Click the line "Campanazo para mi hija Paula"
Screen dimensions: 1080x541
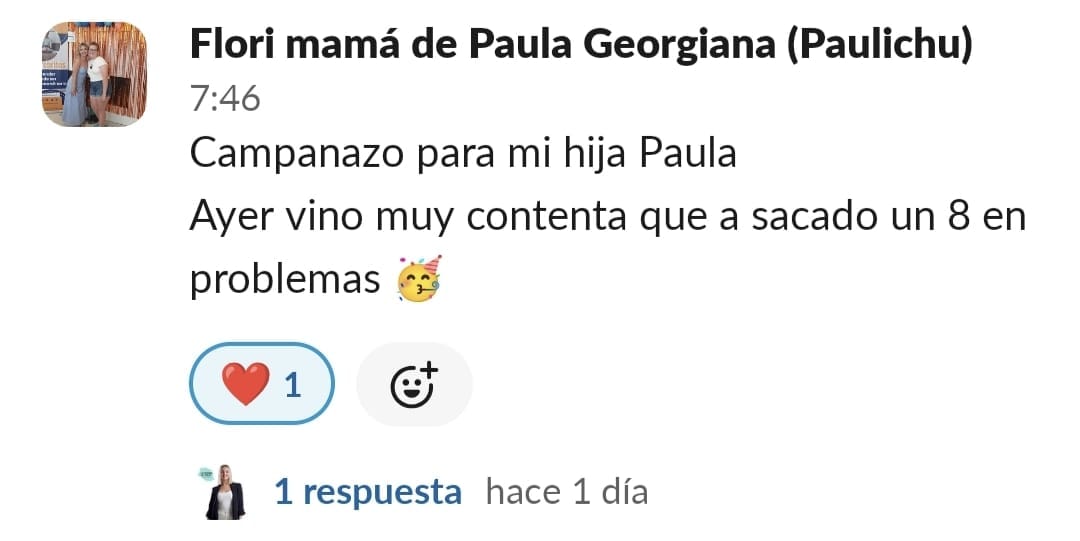point(462,155)
